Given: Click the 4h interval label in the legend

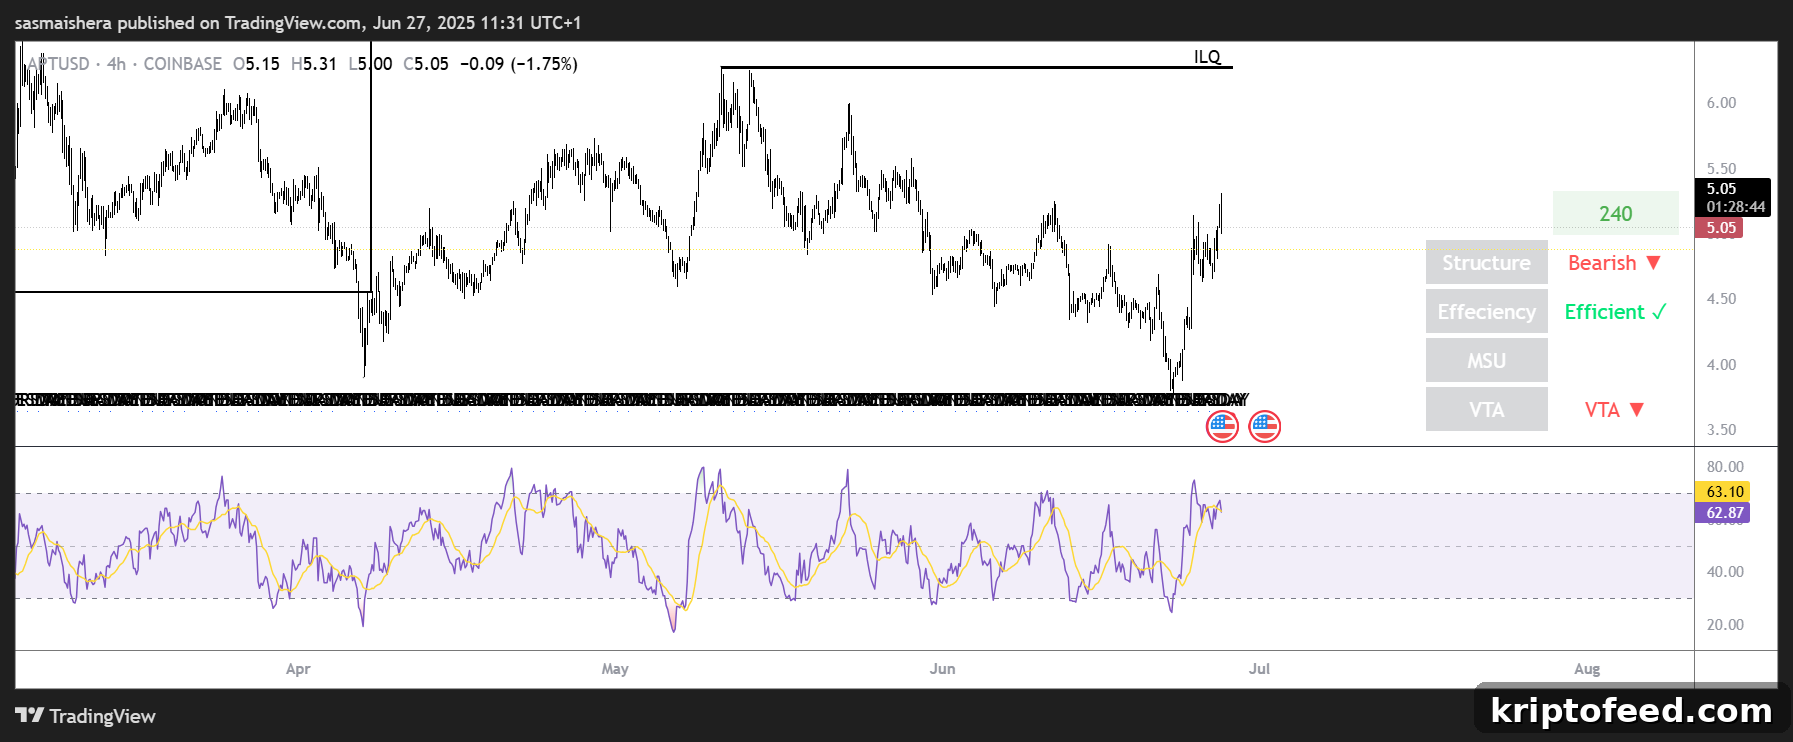Looking at the screenshot, I should click(117, 64).
